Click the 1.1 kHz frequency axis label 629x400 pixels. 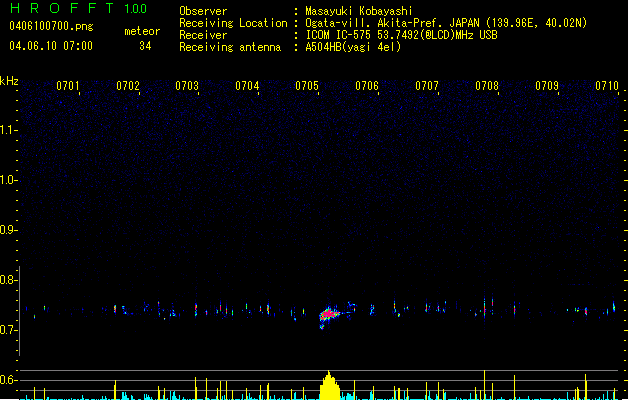coord(8,130)
